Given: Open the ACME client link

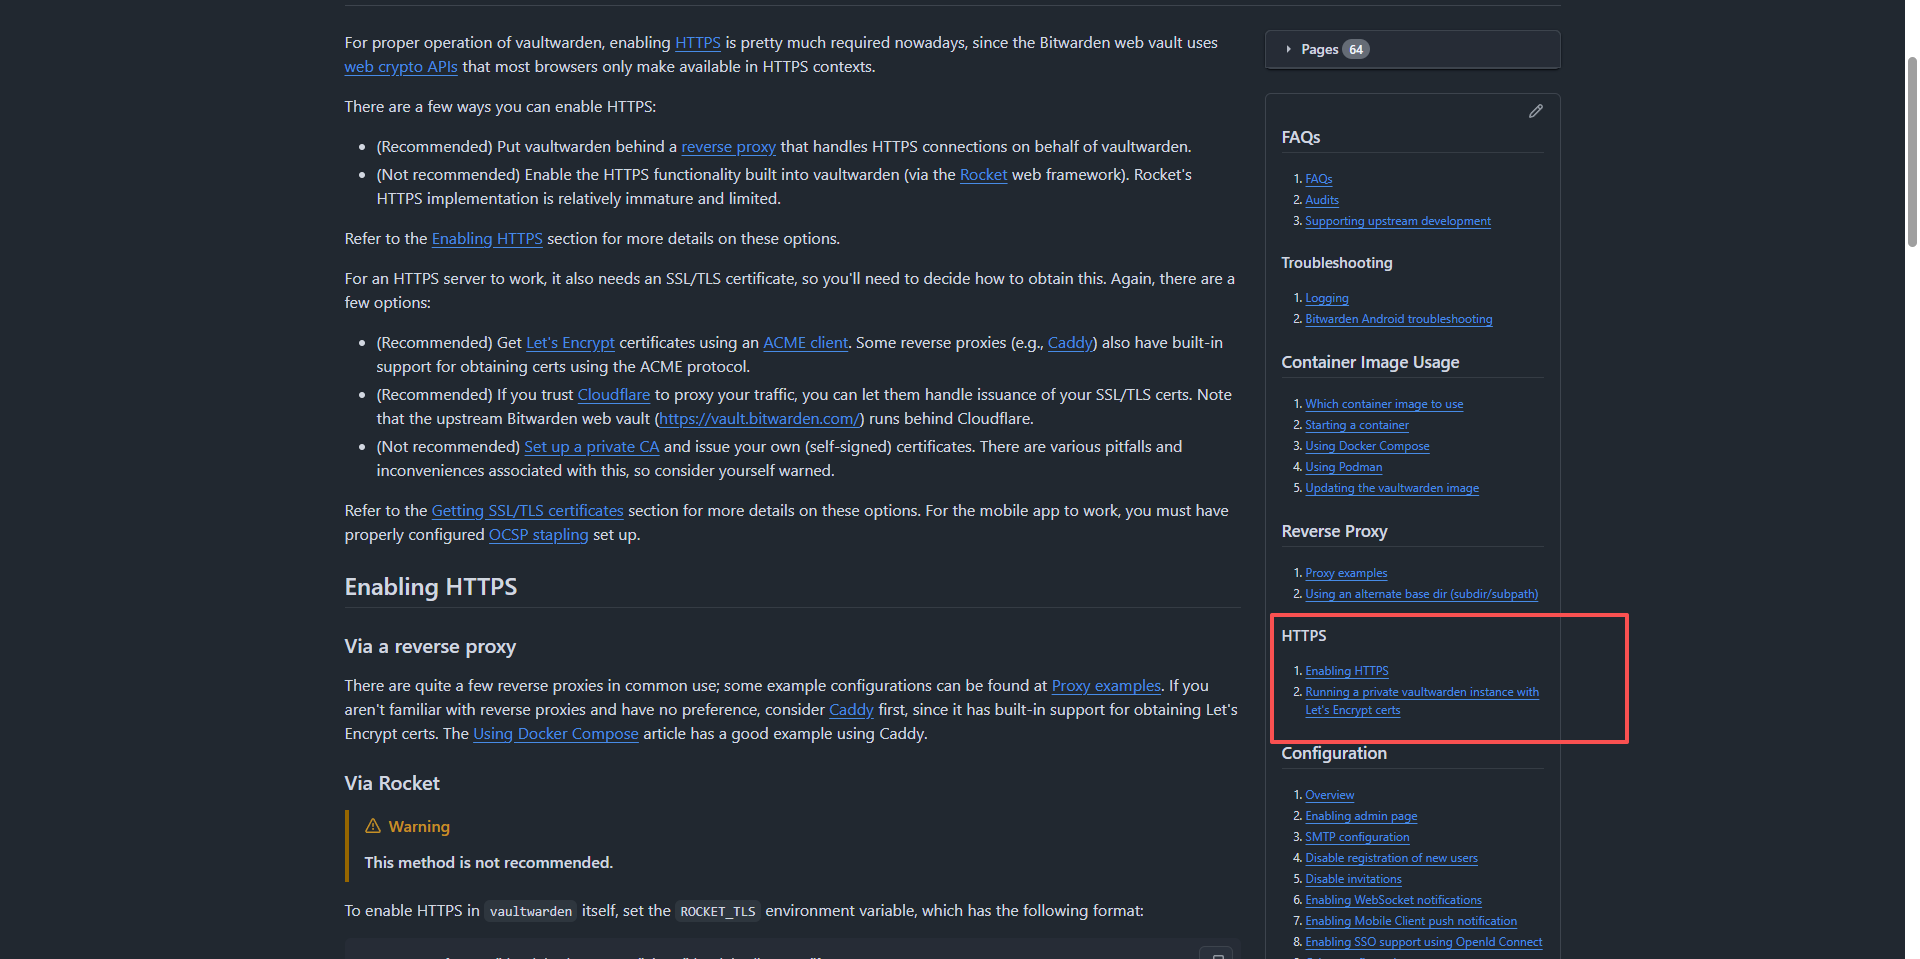Looking at the screenshot, I should point(805,343).
